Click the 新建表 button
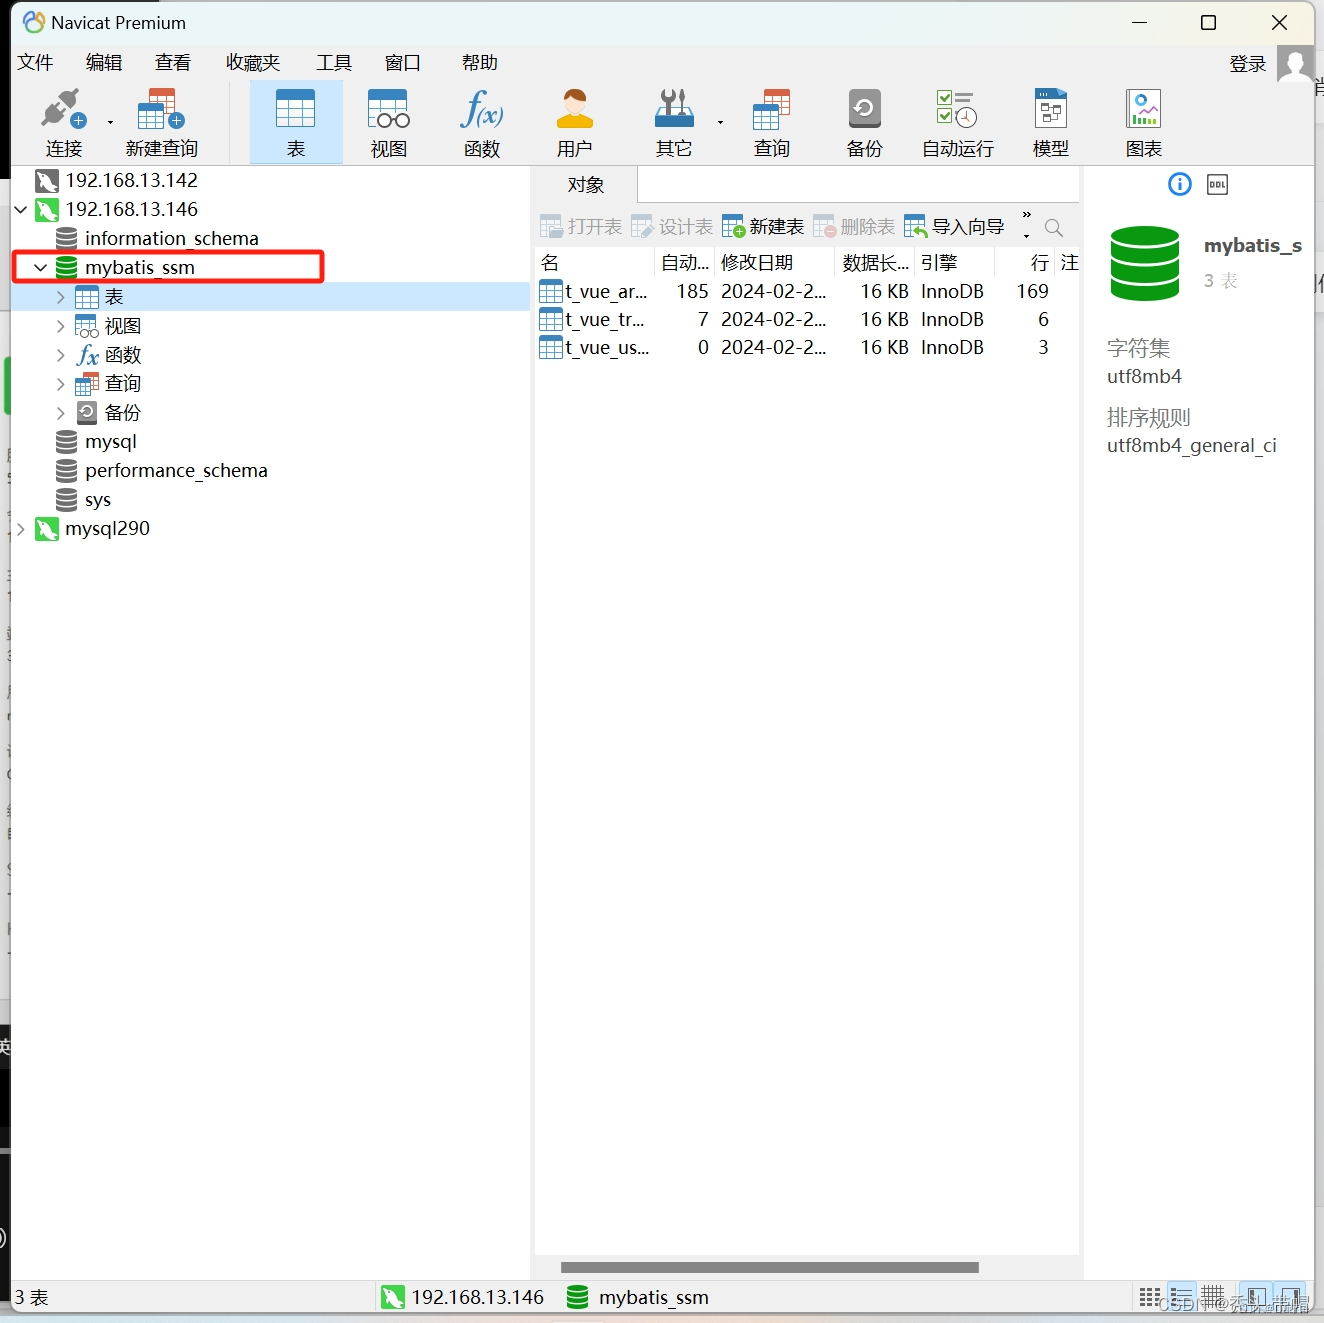The width and height of the screenshot is (1324, 1323). (763, 227)
